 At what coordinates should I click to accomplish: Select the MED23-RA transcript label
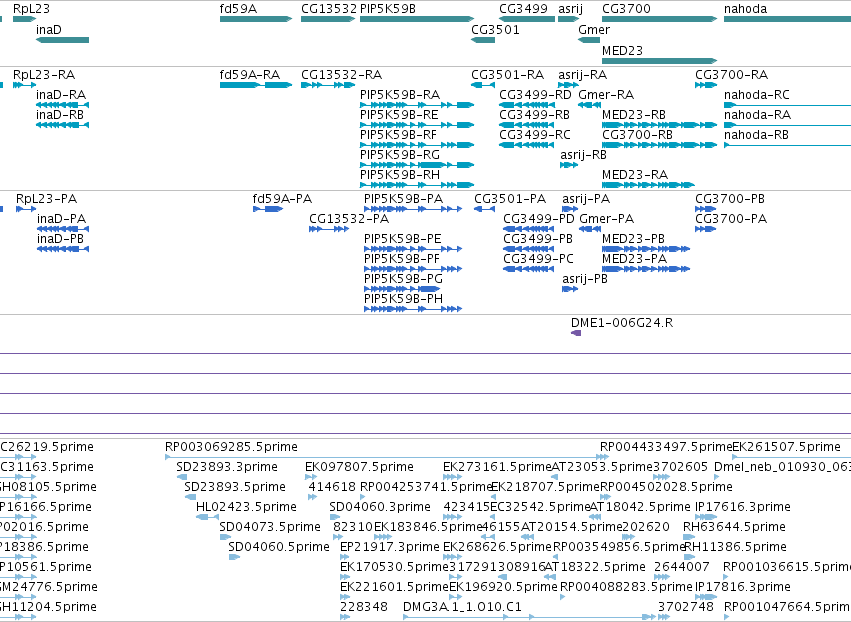pyautogui.click(x=634, y=175)
